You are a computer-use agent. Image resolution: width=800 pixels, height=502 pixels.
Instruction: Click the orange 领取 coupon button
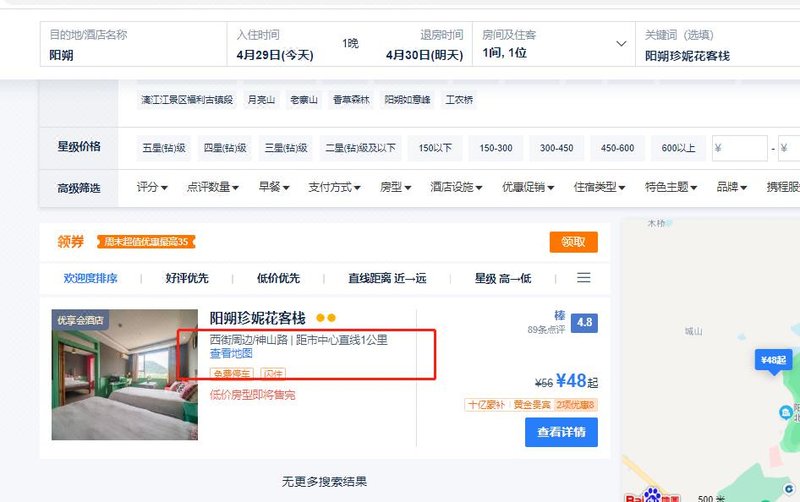[x=573, y=242]
